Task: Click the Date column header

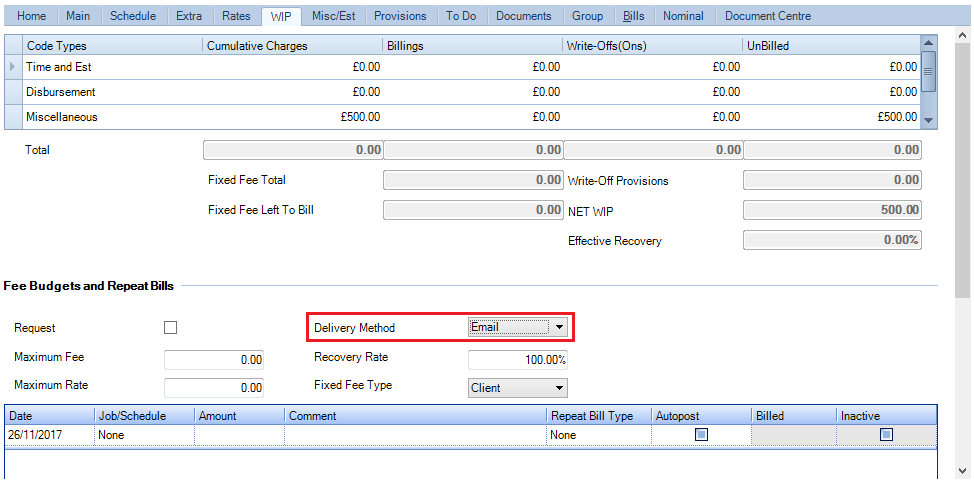Action: click(x=50, y=416)
